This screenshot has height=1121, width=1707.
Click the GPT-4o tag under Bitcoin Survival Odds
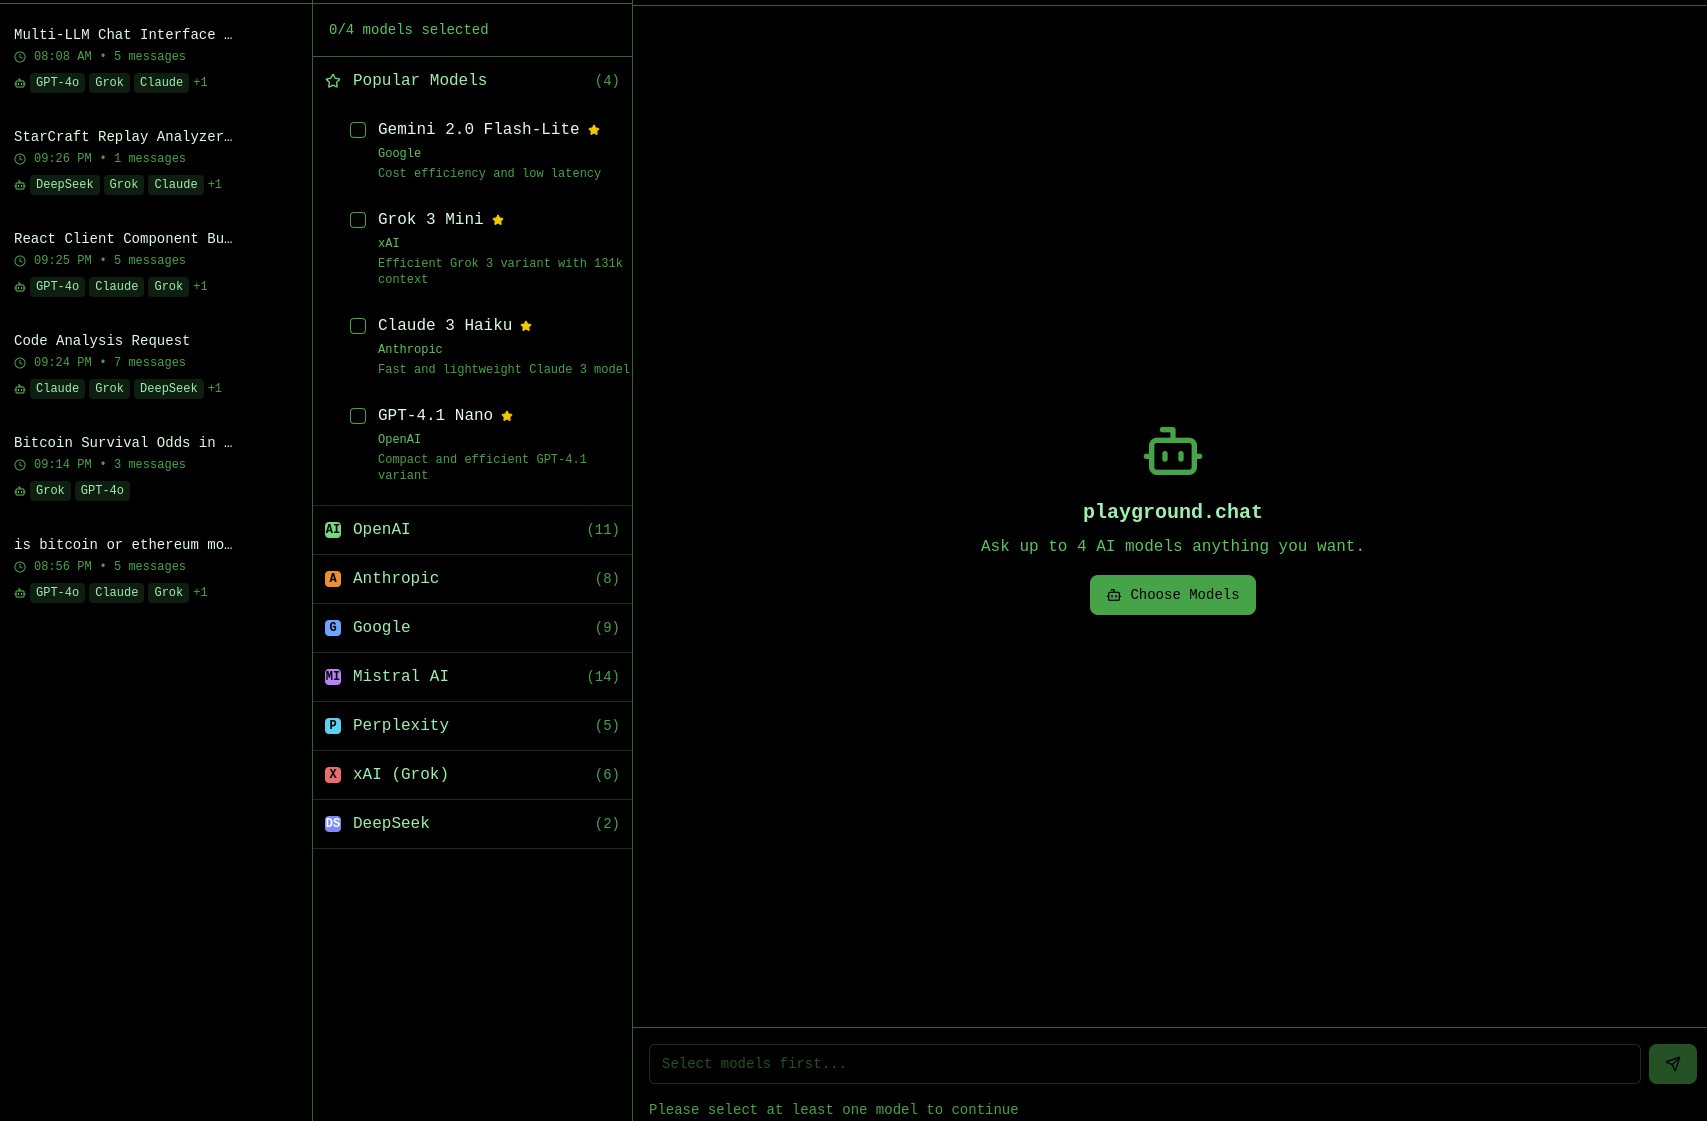(102, 491)
